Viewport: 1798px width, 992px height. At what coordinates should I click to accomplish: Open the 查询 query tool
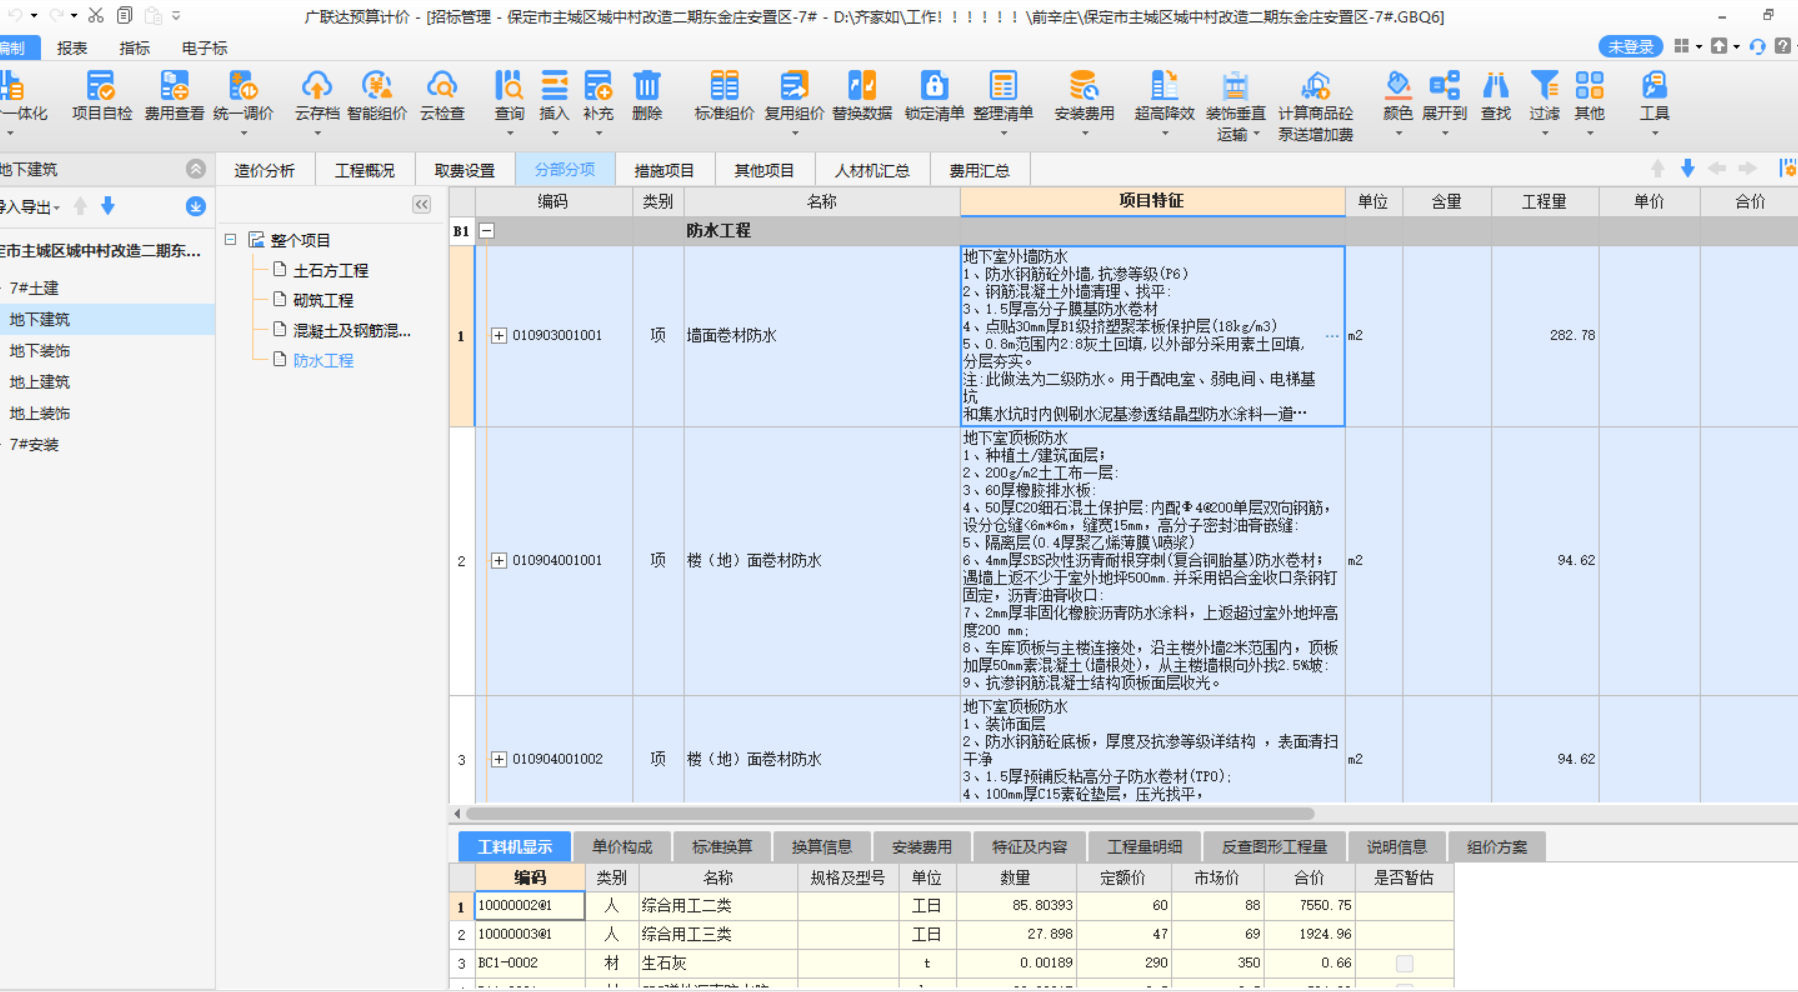pos(509,97)
